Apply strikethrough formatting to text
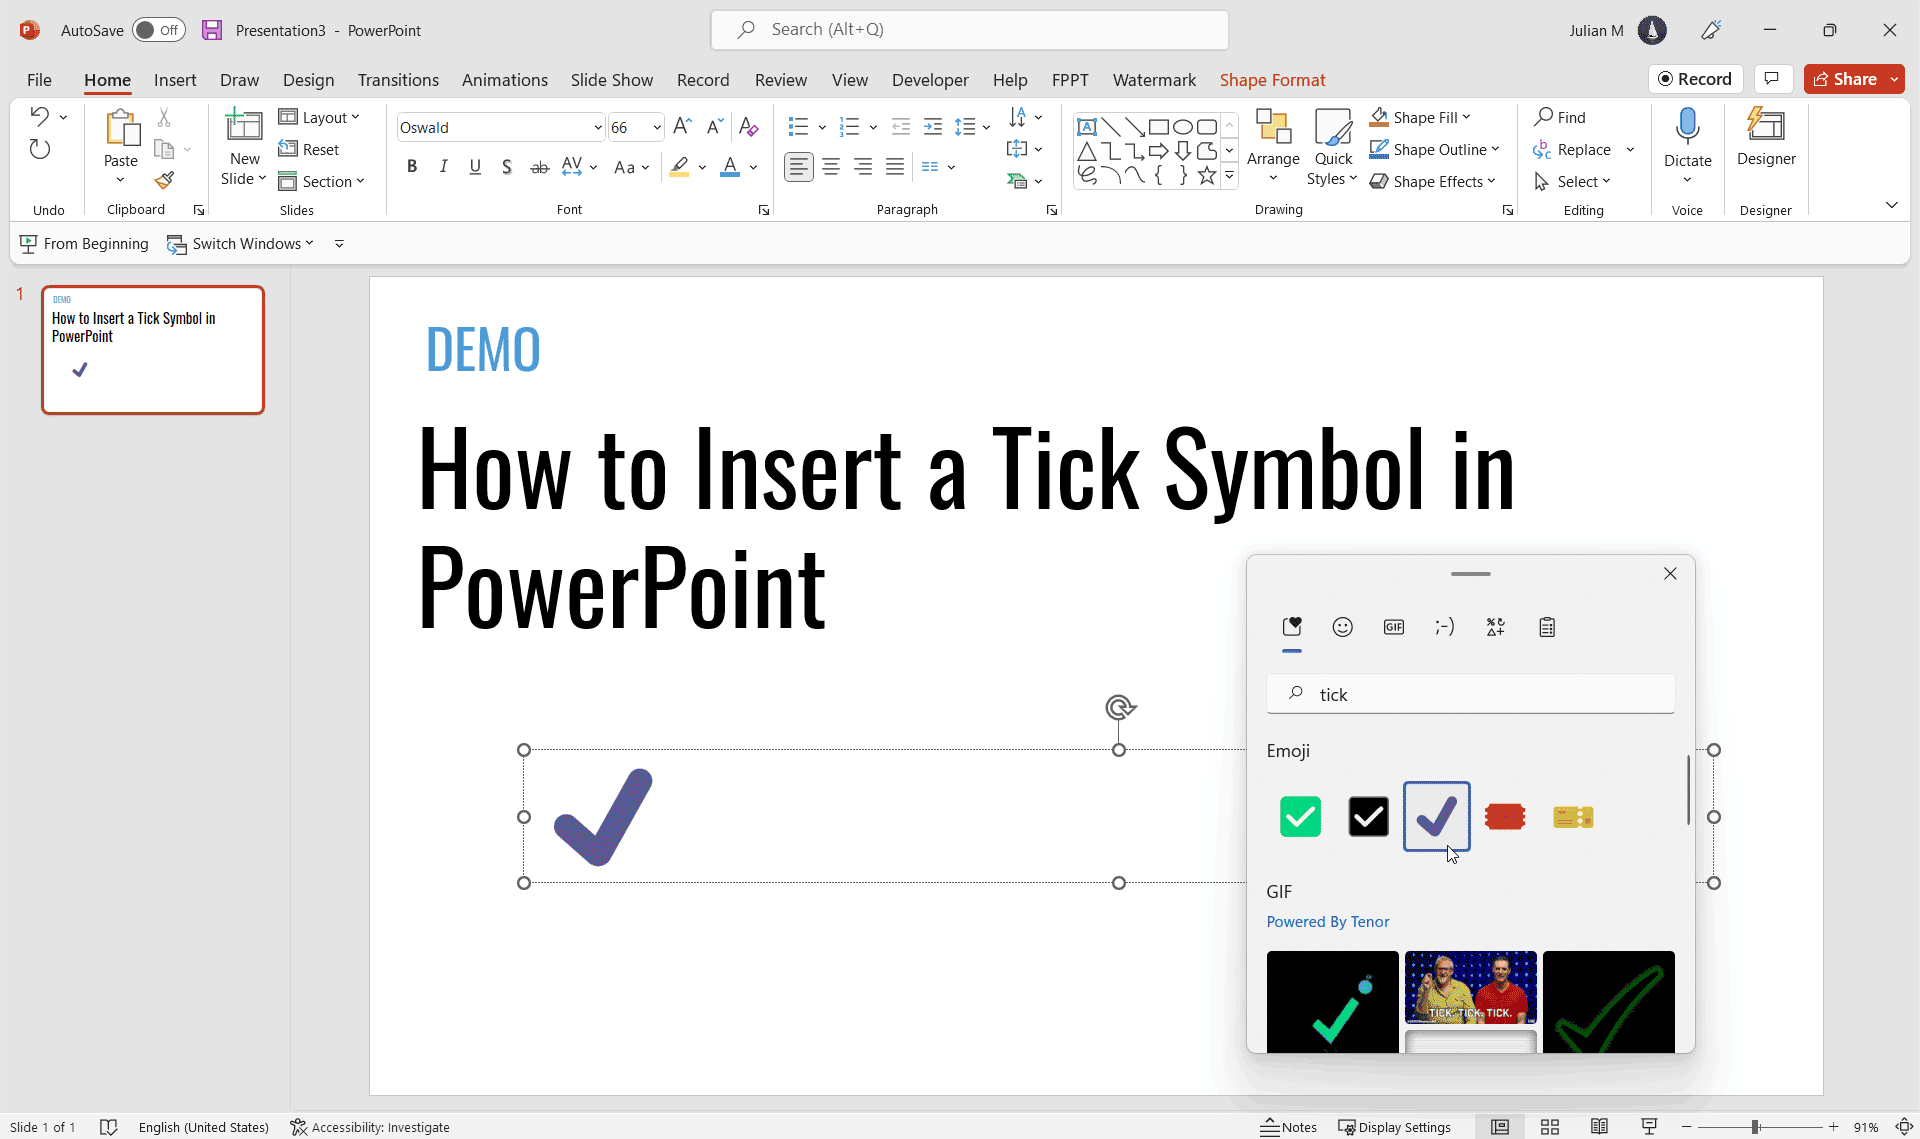 tap(539, 166)
